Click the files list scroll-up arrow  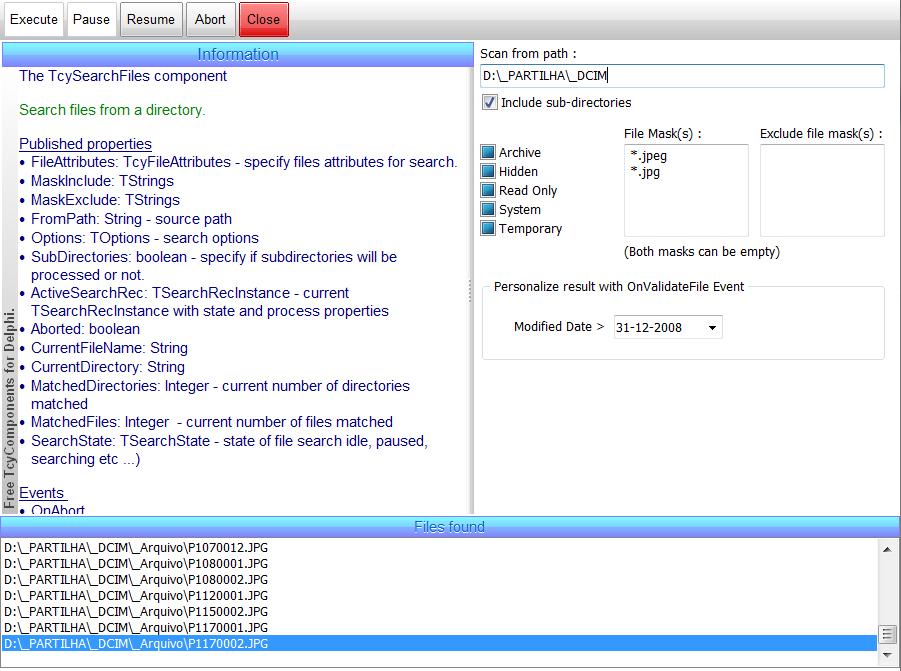[x=887, y=548]
